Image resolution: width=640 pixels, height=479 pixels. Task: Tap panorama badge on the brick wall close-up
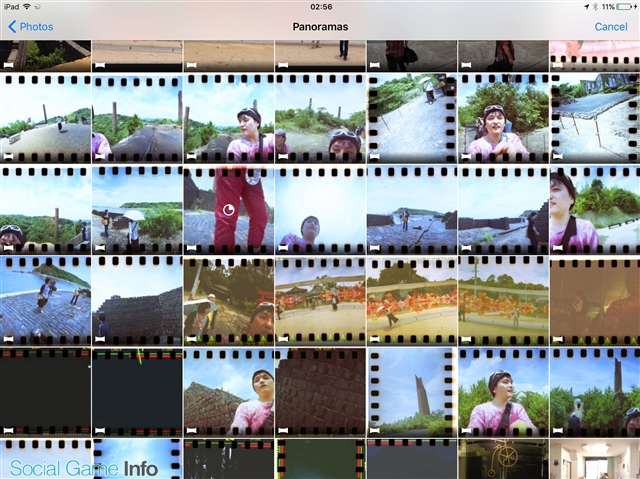[283, 430]
